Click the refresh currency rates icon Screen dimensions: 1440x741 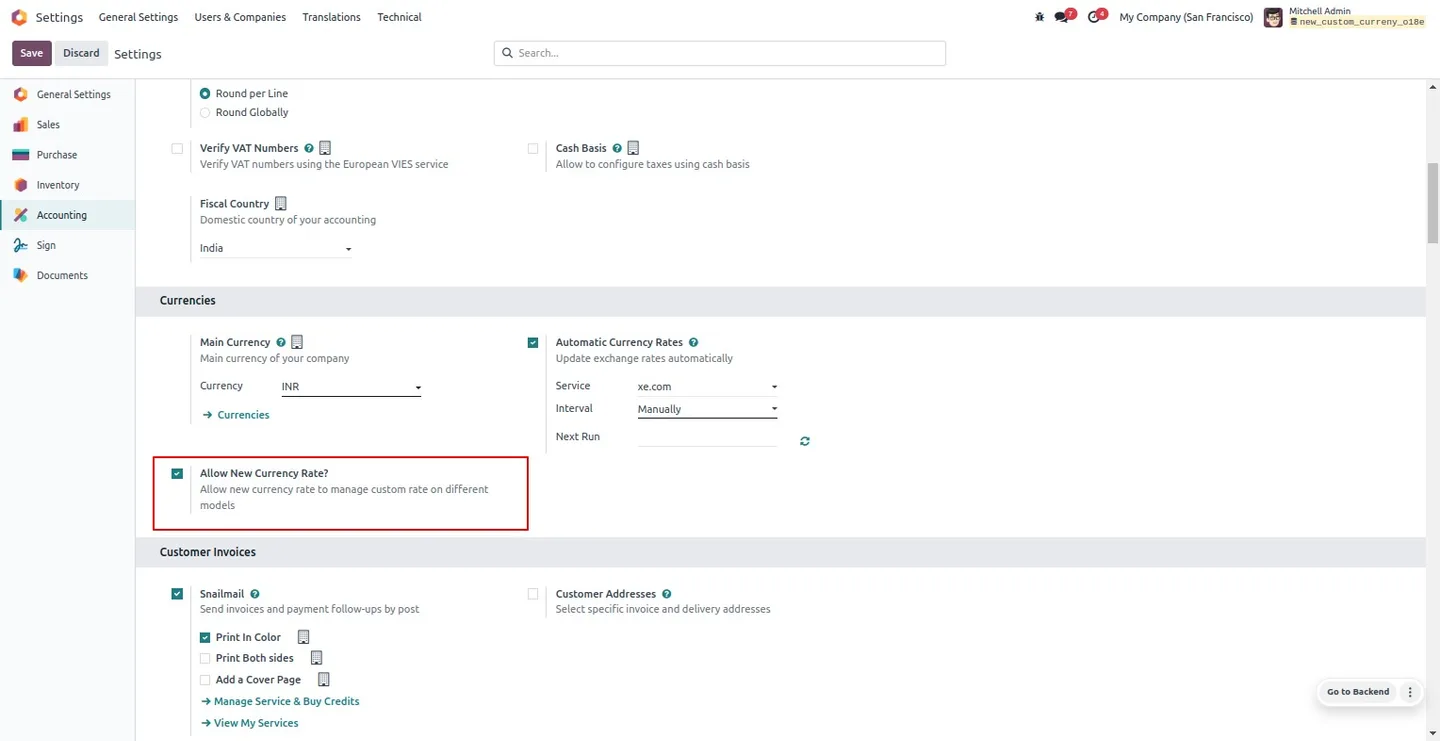coord(805,441)
